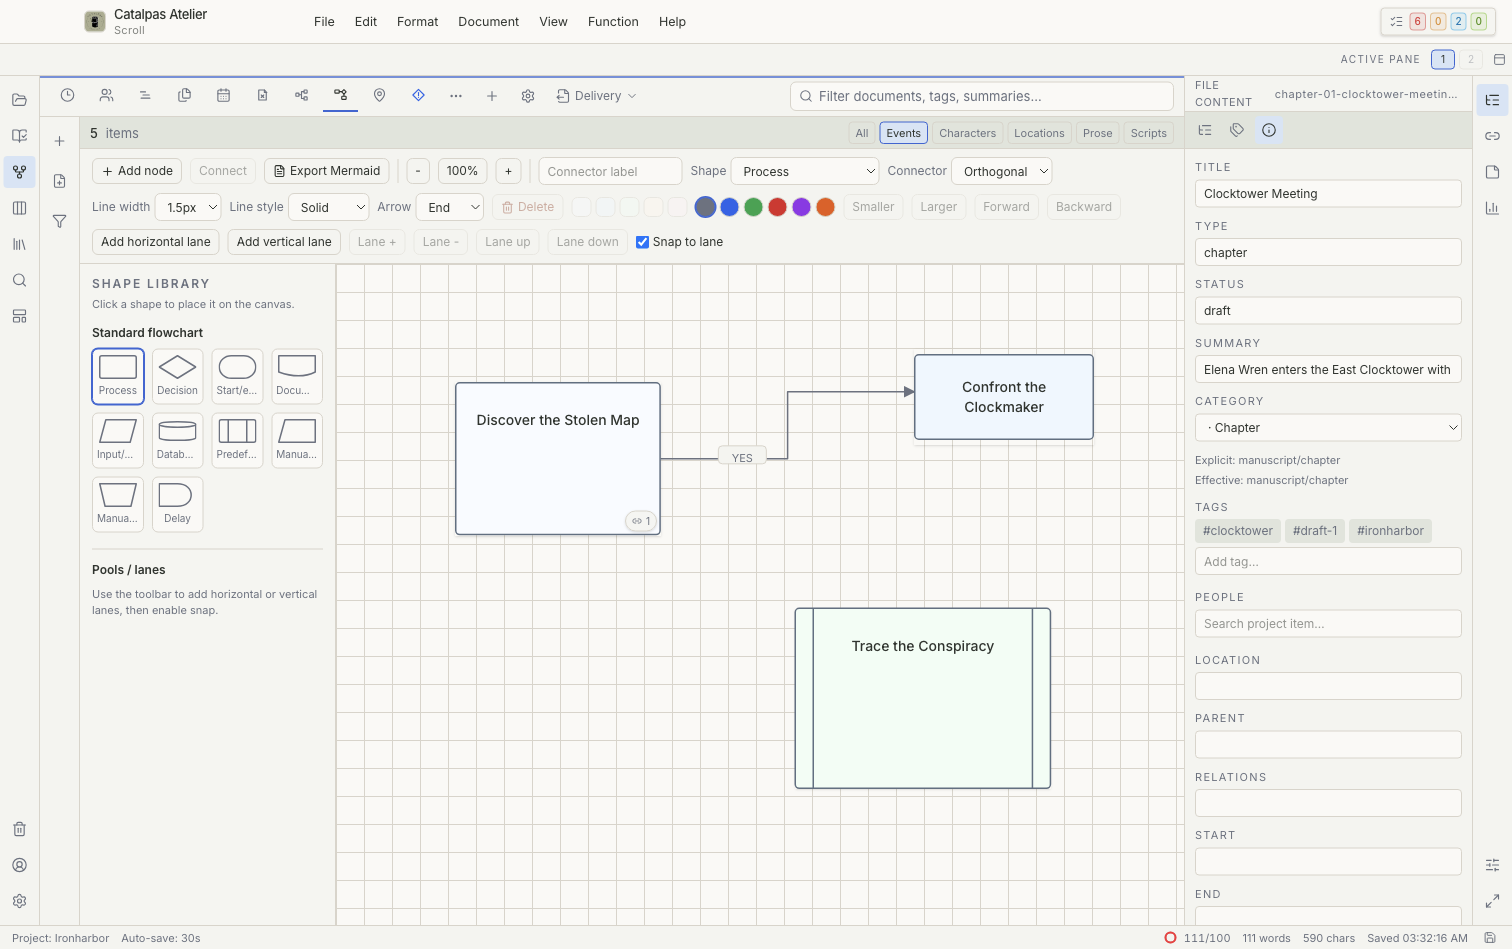The image size is (1512, 949).
Task: Expand the Delivery dropdown
Action: [x=596, y=96]
